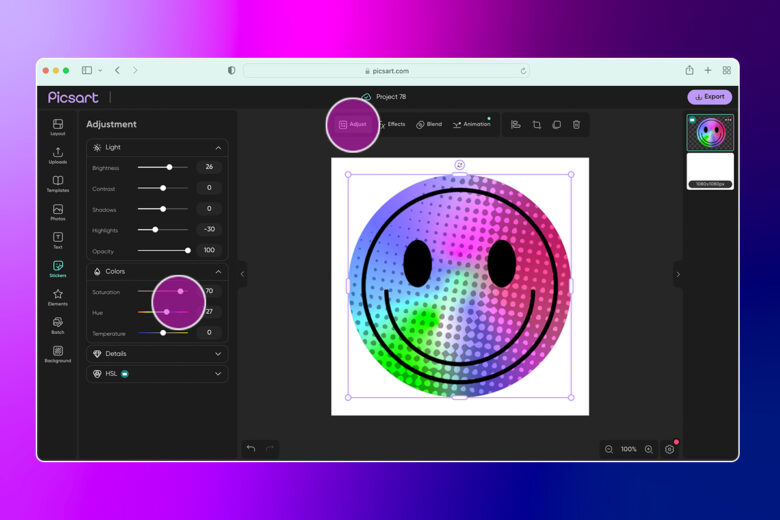The height and width of the screenshot is (520, 780).
Task: Collapse the Light section
Action: (218, 148)
